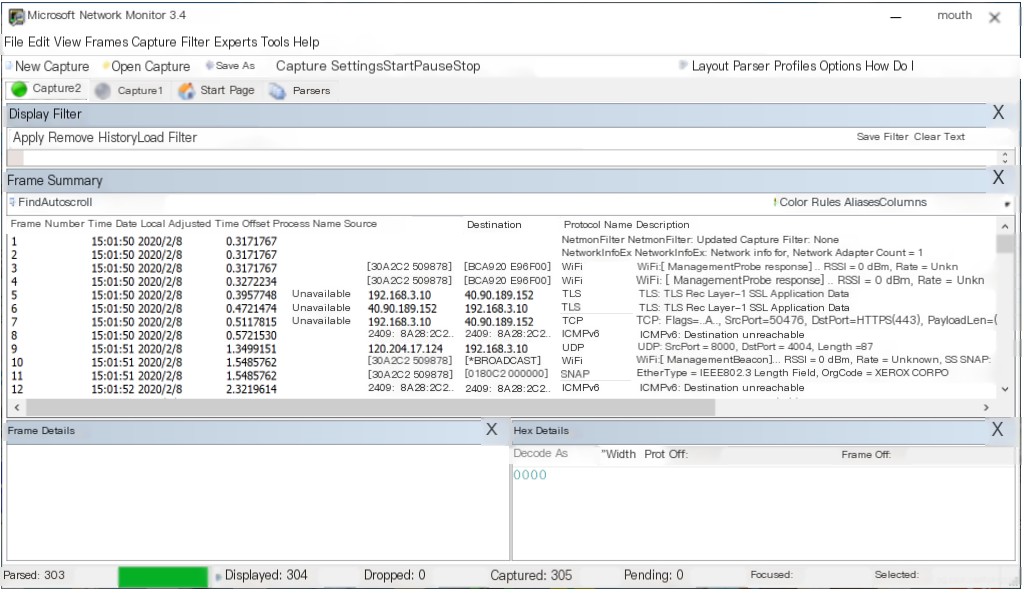
Task: Click frame list scrollbar up arrow
Action: pos(1005,227)
